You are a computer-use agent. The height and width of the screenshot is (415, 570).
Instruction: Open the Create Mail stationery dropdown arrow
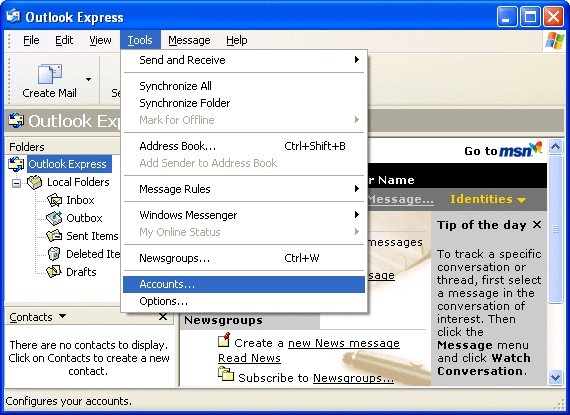click(88, 79)
